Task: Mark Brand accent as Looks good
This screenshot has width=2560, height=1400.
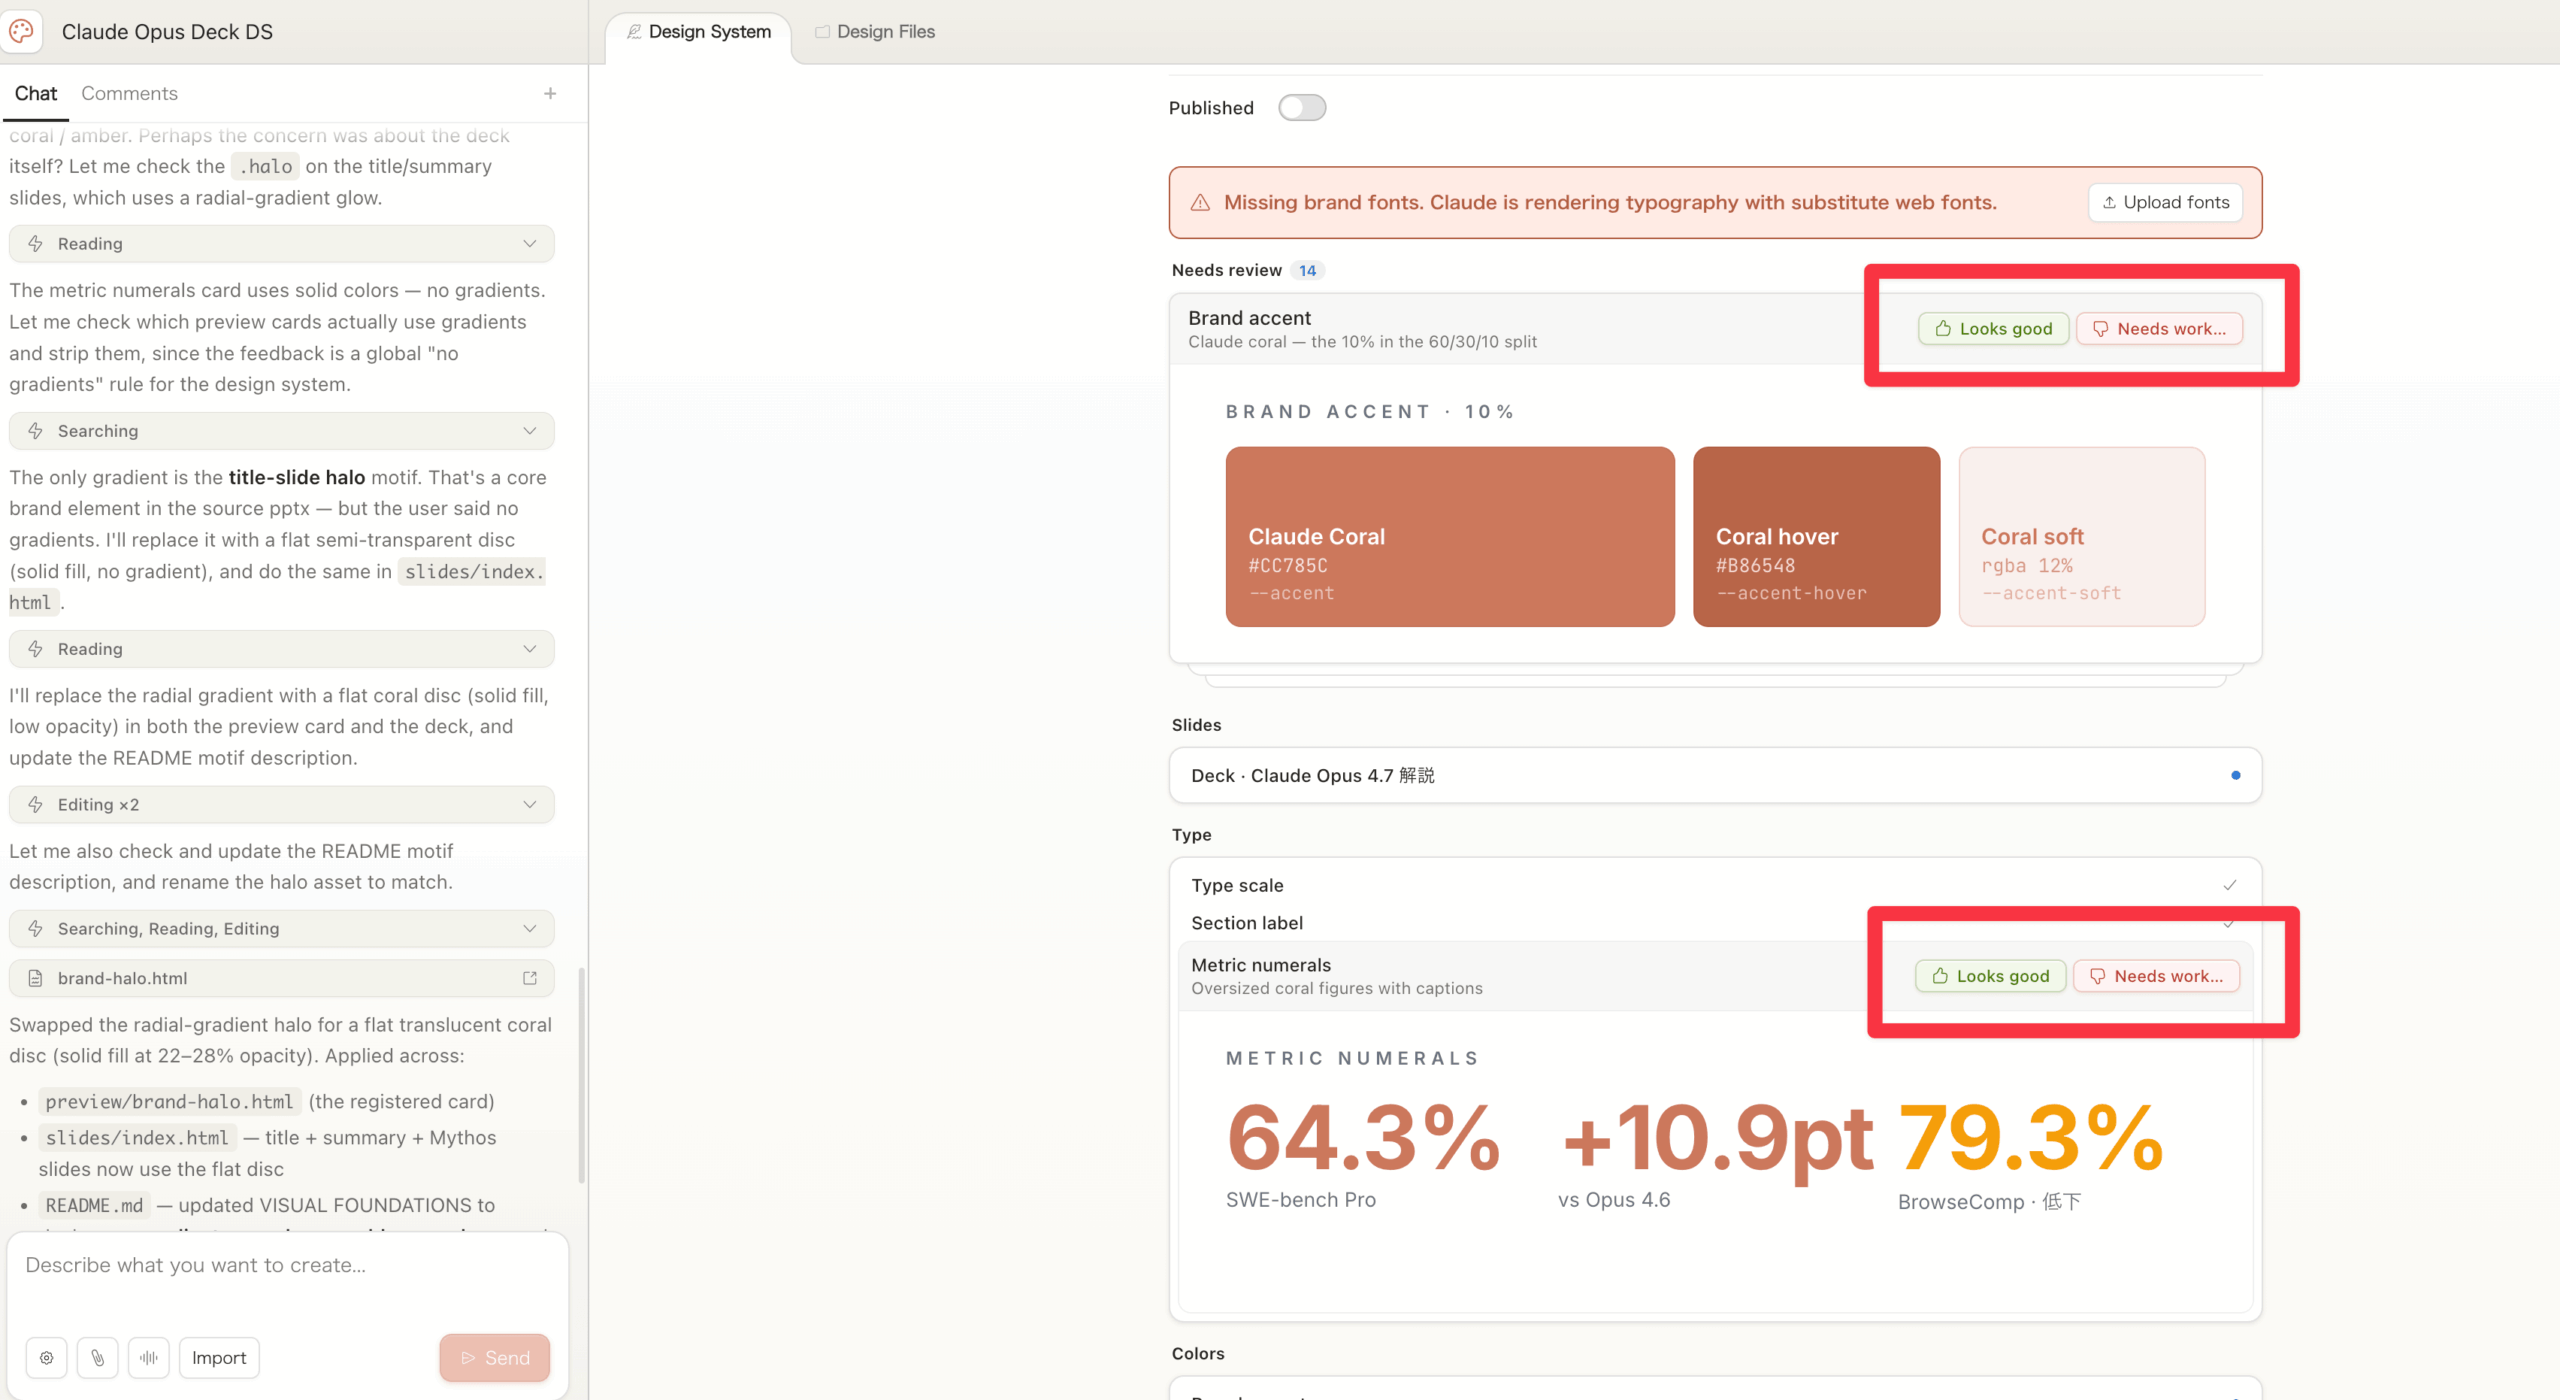Action: coord(1992,329)
